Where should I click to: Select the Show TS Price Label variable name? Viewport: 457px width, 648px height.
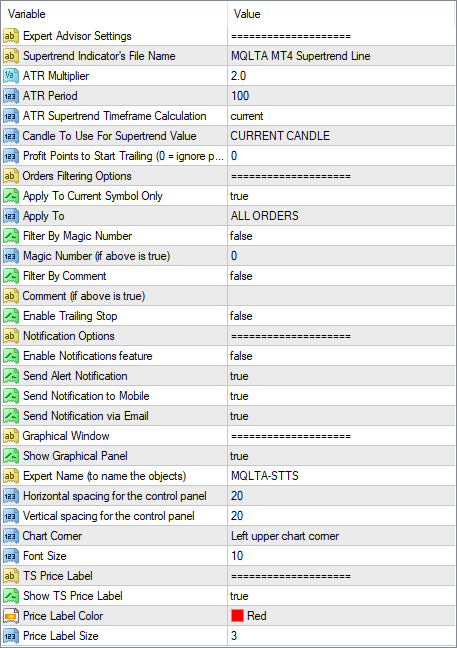tap(73, 596)
